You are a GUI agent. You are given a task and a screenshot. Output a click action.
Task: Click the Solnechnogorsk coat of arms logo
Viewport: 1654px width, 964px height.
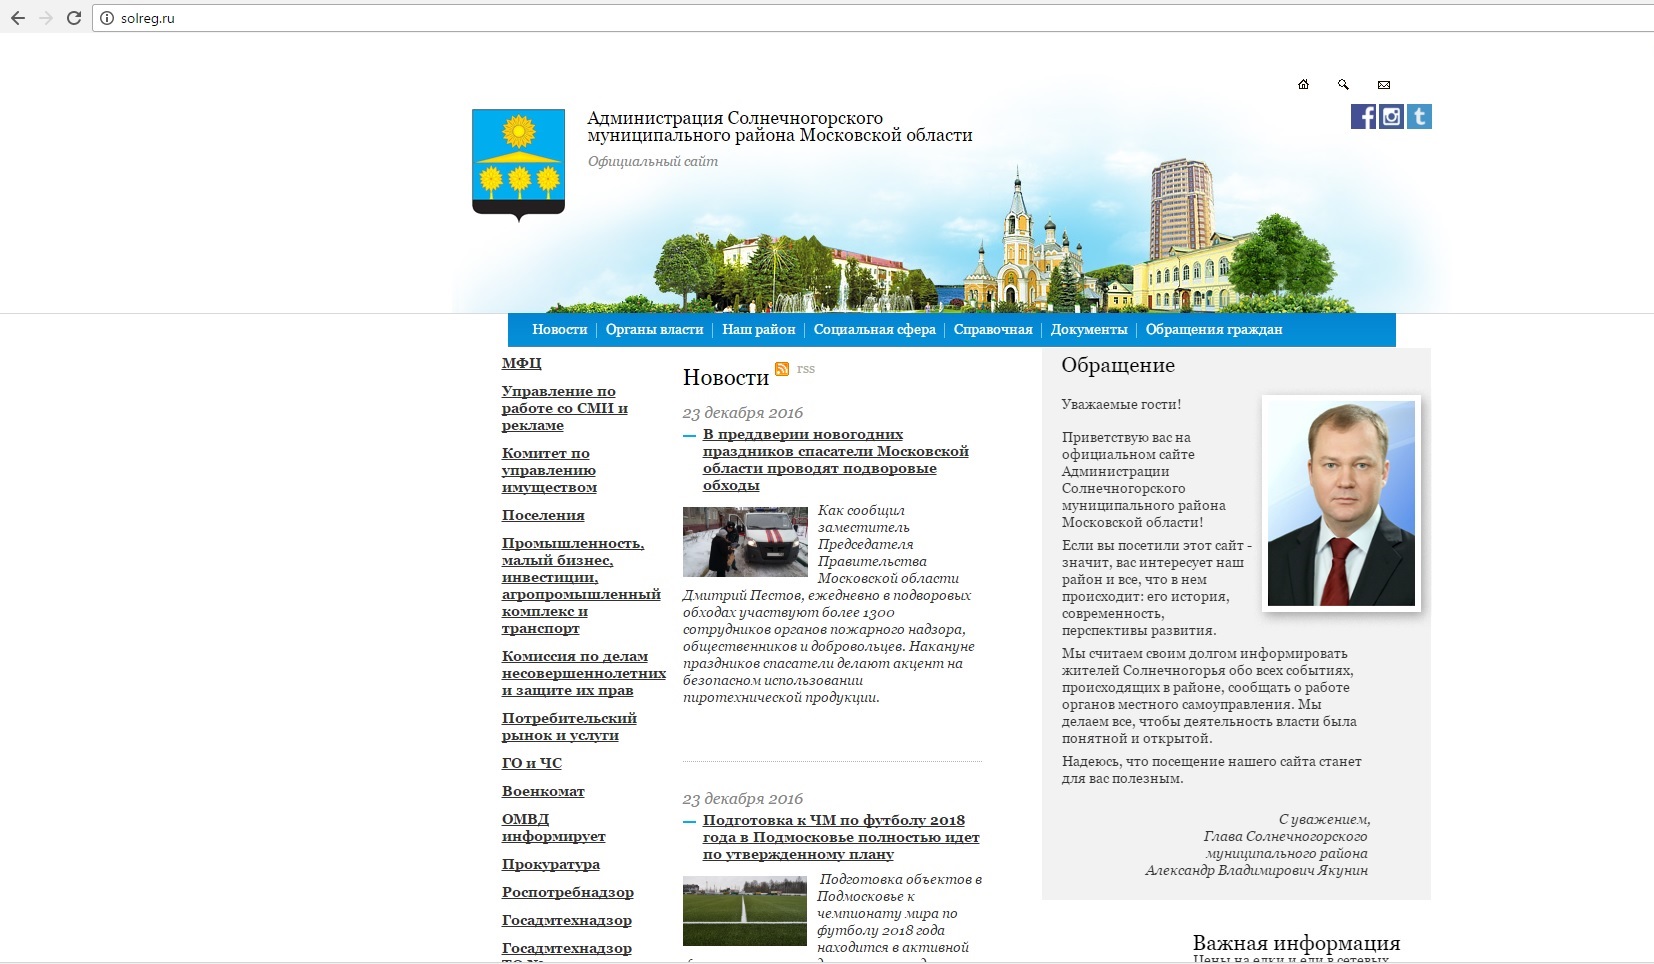[518, 165]
